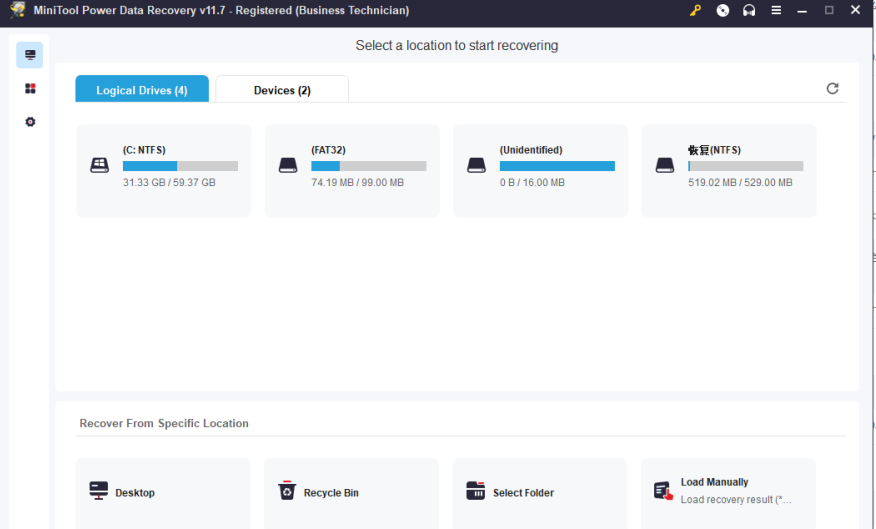Open the headset support icon
Viewport: 876px width, 529px height.
pyautogui.click(x=749, y=10)
